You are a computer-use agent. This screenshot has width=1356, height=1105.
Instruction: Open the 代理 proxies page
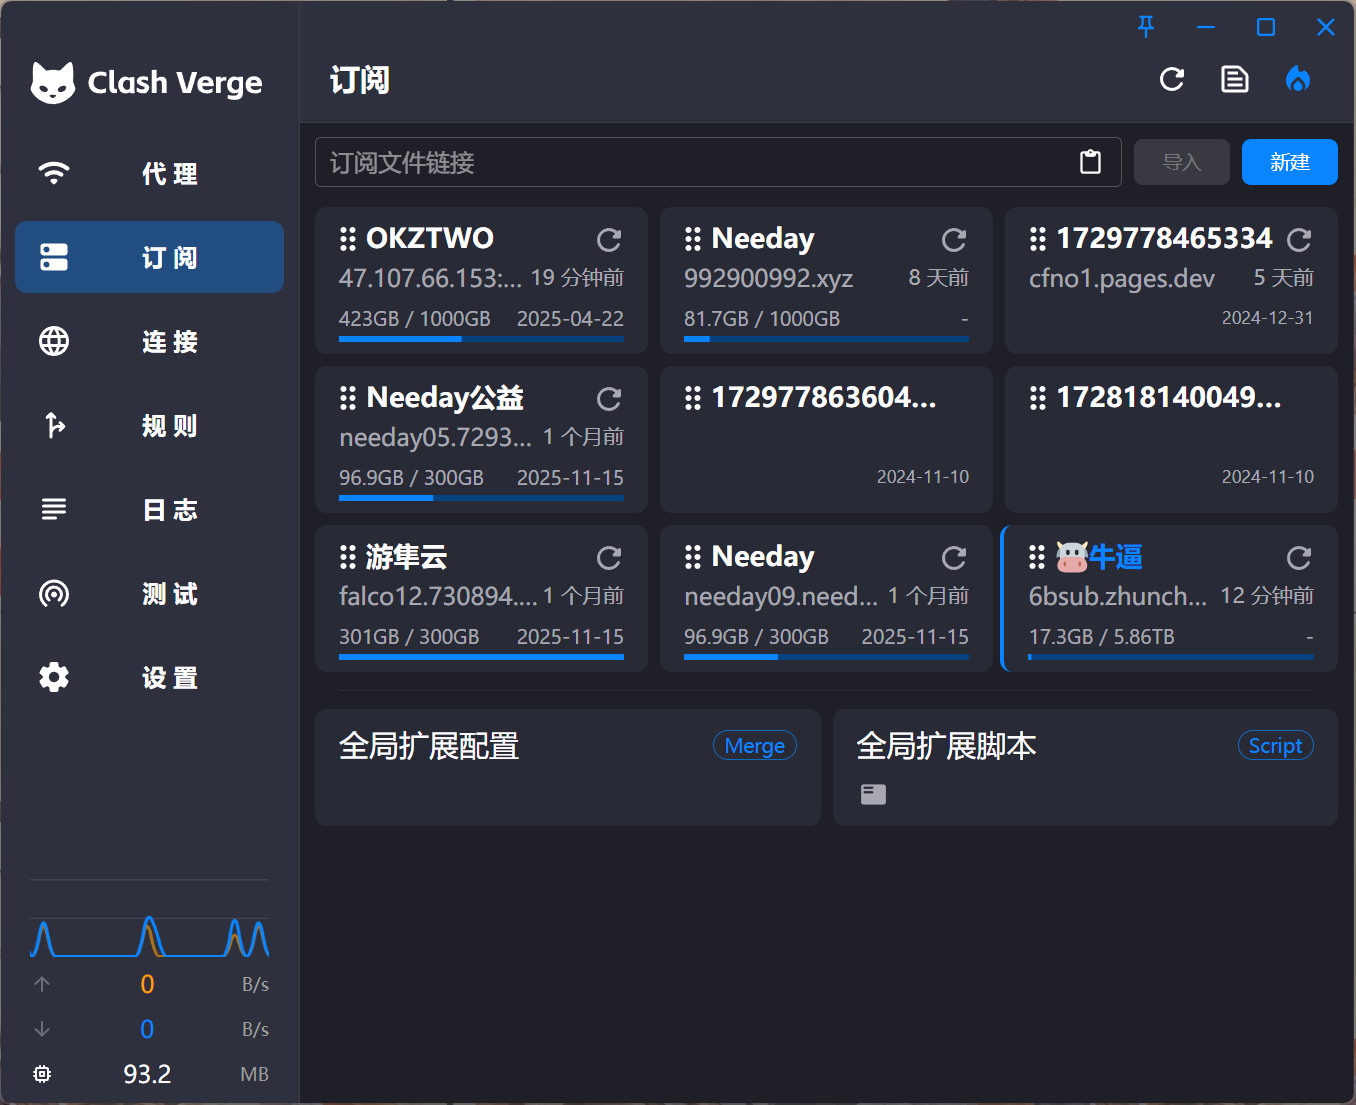(150, 173)
